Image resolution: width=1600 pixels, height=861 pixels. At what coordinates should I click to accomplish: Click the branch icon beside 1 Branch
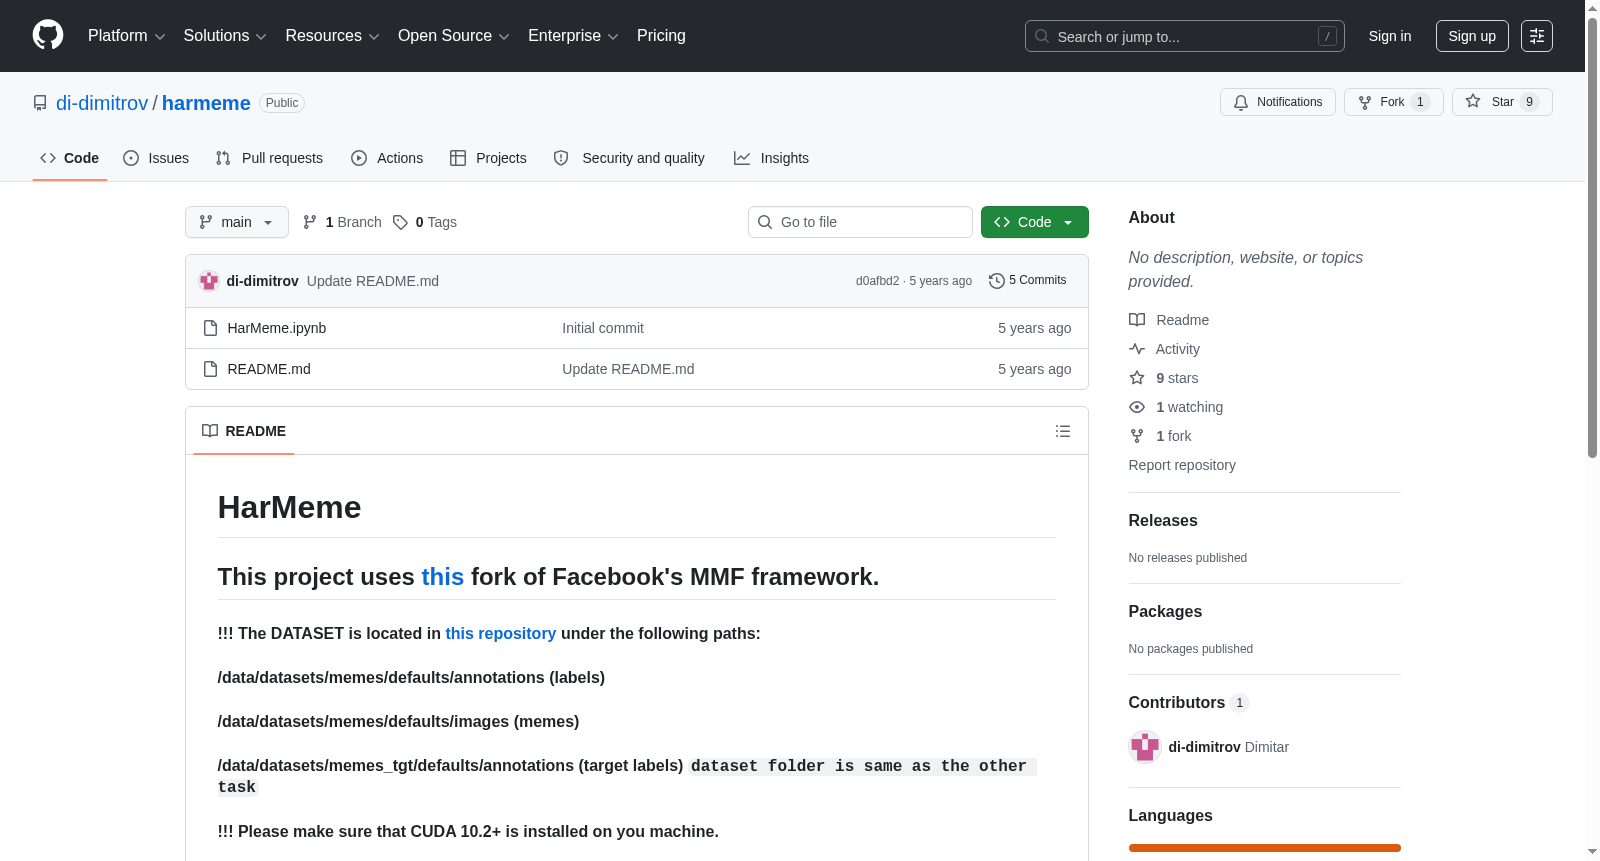[x=310, y=222]
